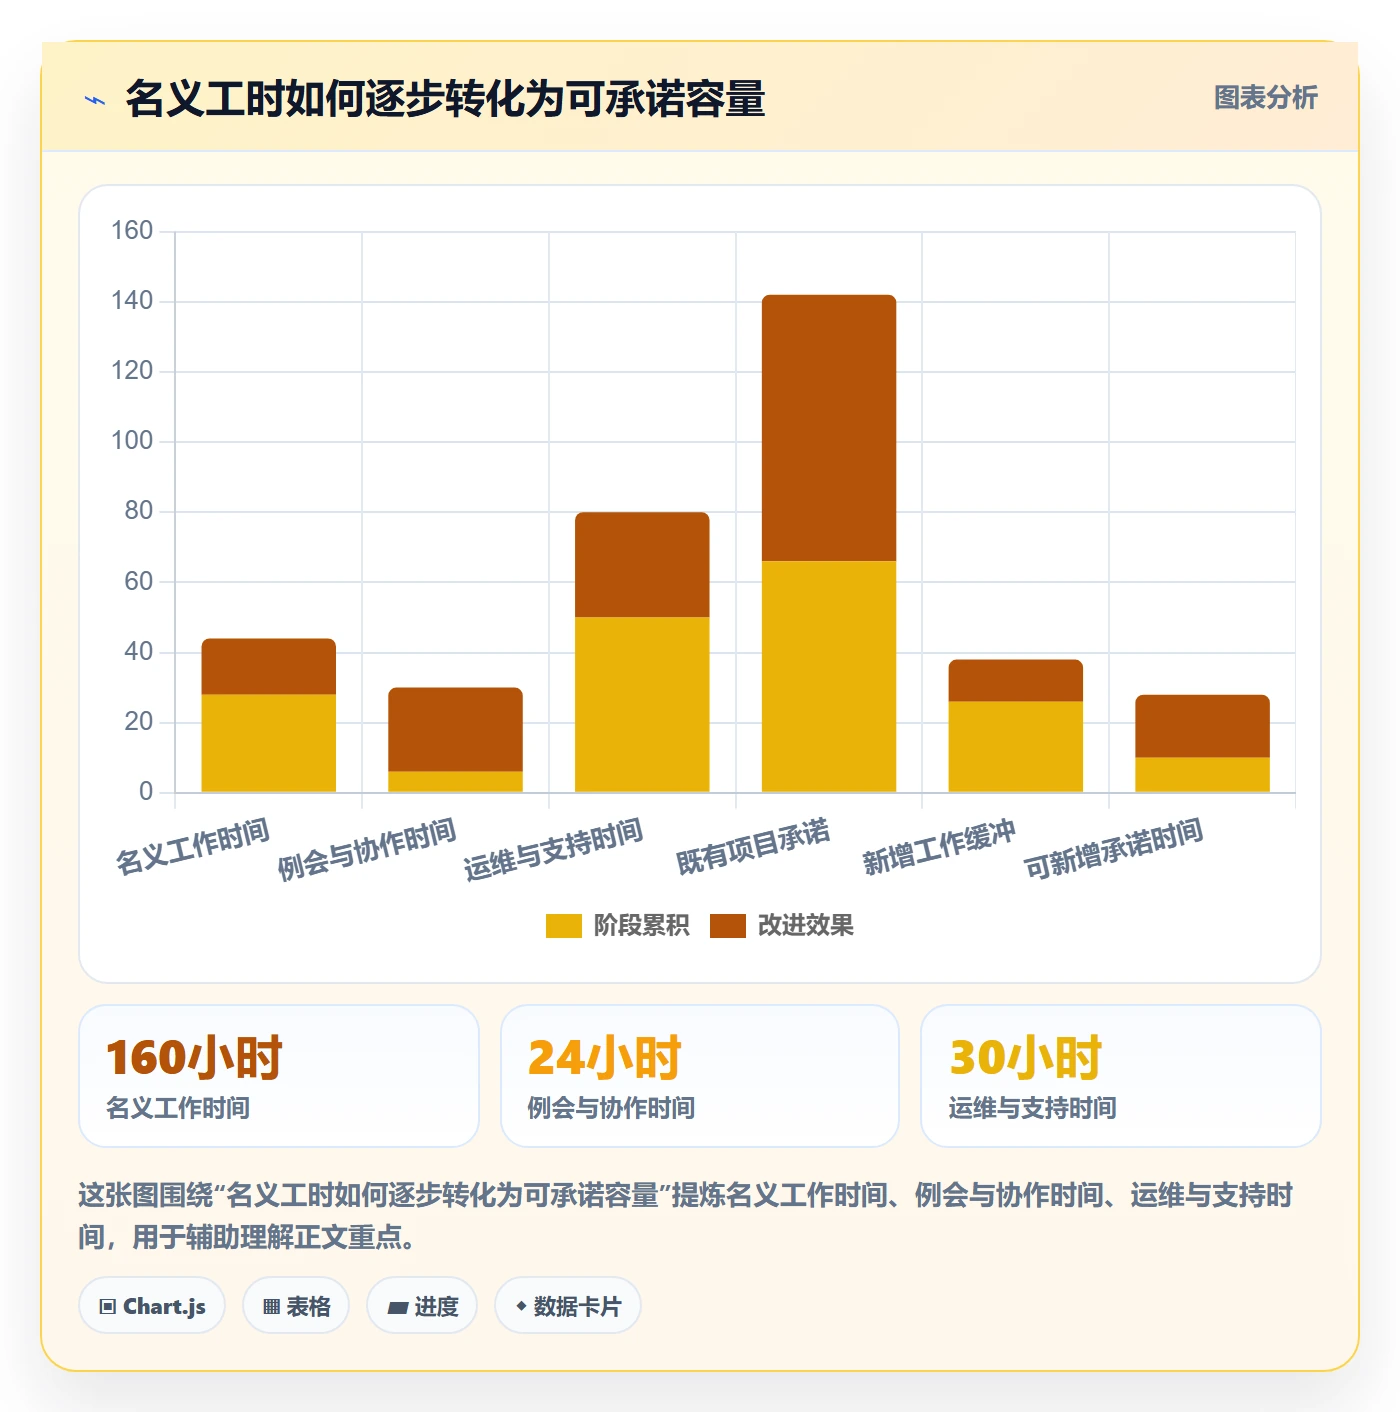
Task: Click the 名义工作时间 x-axis label
Action: (193, 847)
